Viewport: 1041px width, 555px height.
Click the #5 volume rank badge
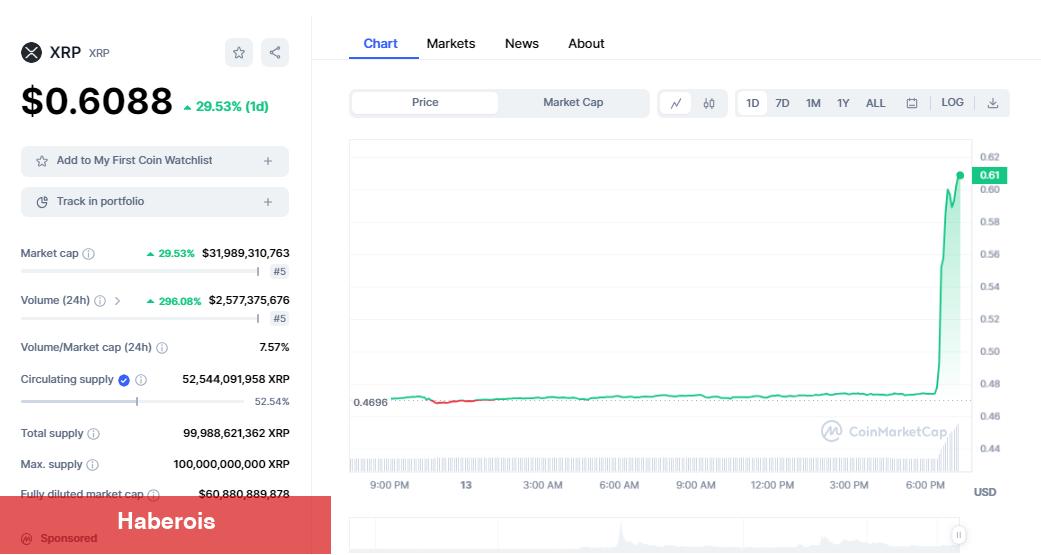(280, 319)
